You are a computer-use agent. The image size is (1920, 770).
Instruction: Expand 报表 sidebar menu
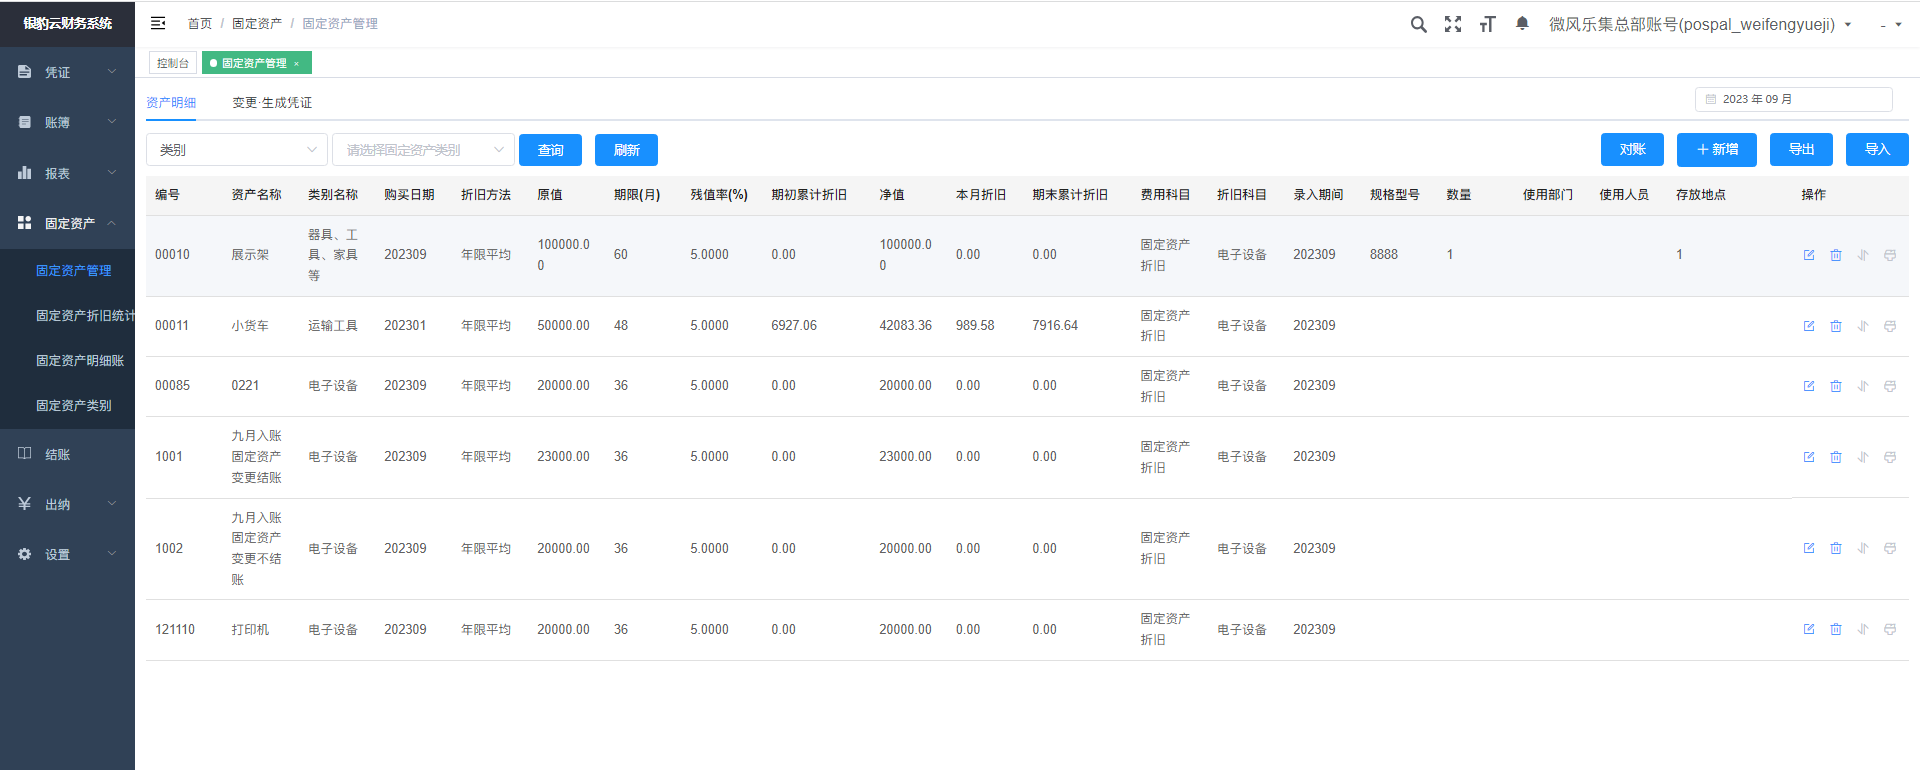[x=67, y=173]
